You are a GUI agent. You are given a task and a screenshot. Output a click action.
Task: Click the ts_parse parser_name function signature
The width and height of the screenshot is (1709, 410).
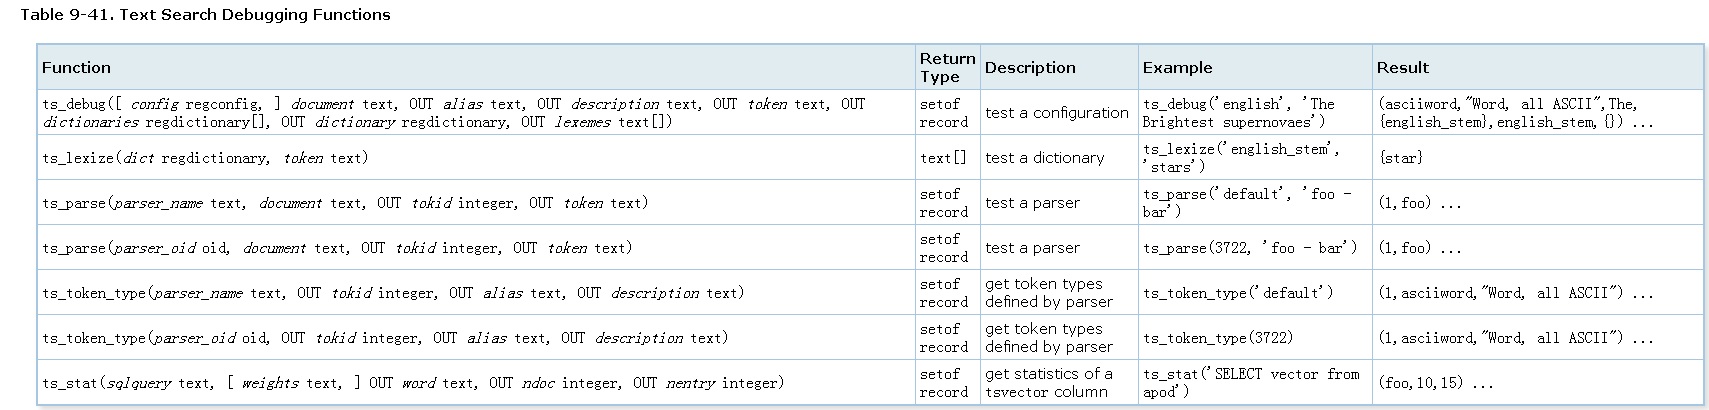click(345, 203)
